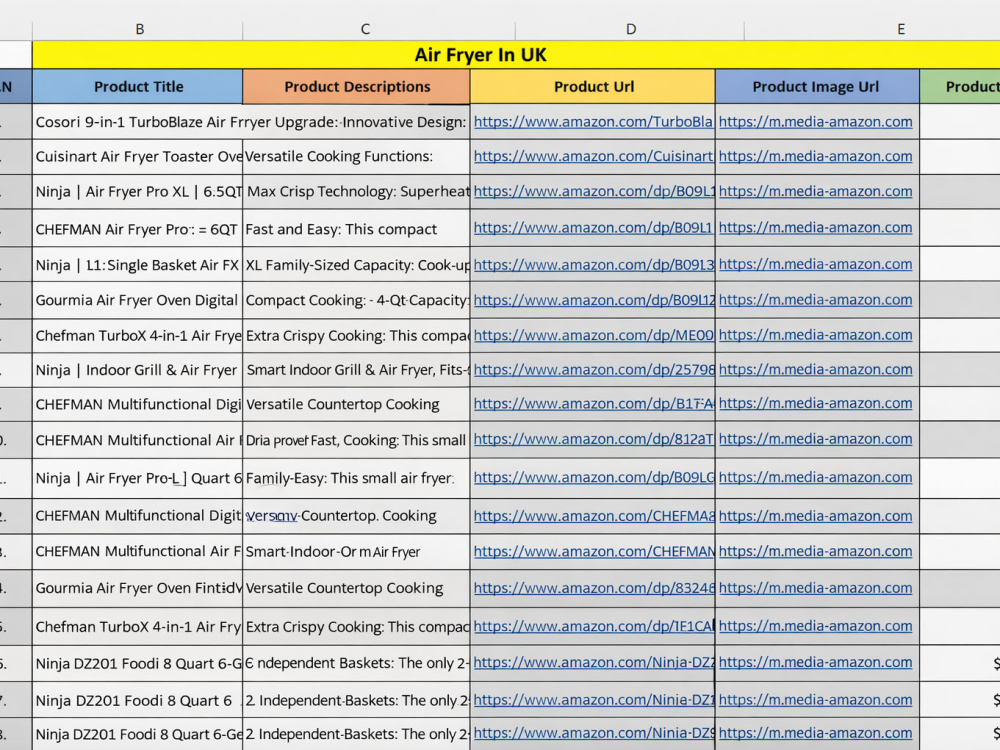Select 'Ninja | Indoor Grill & Air Fryer' cell
Screen dimensions: 1000x750
138,370
